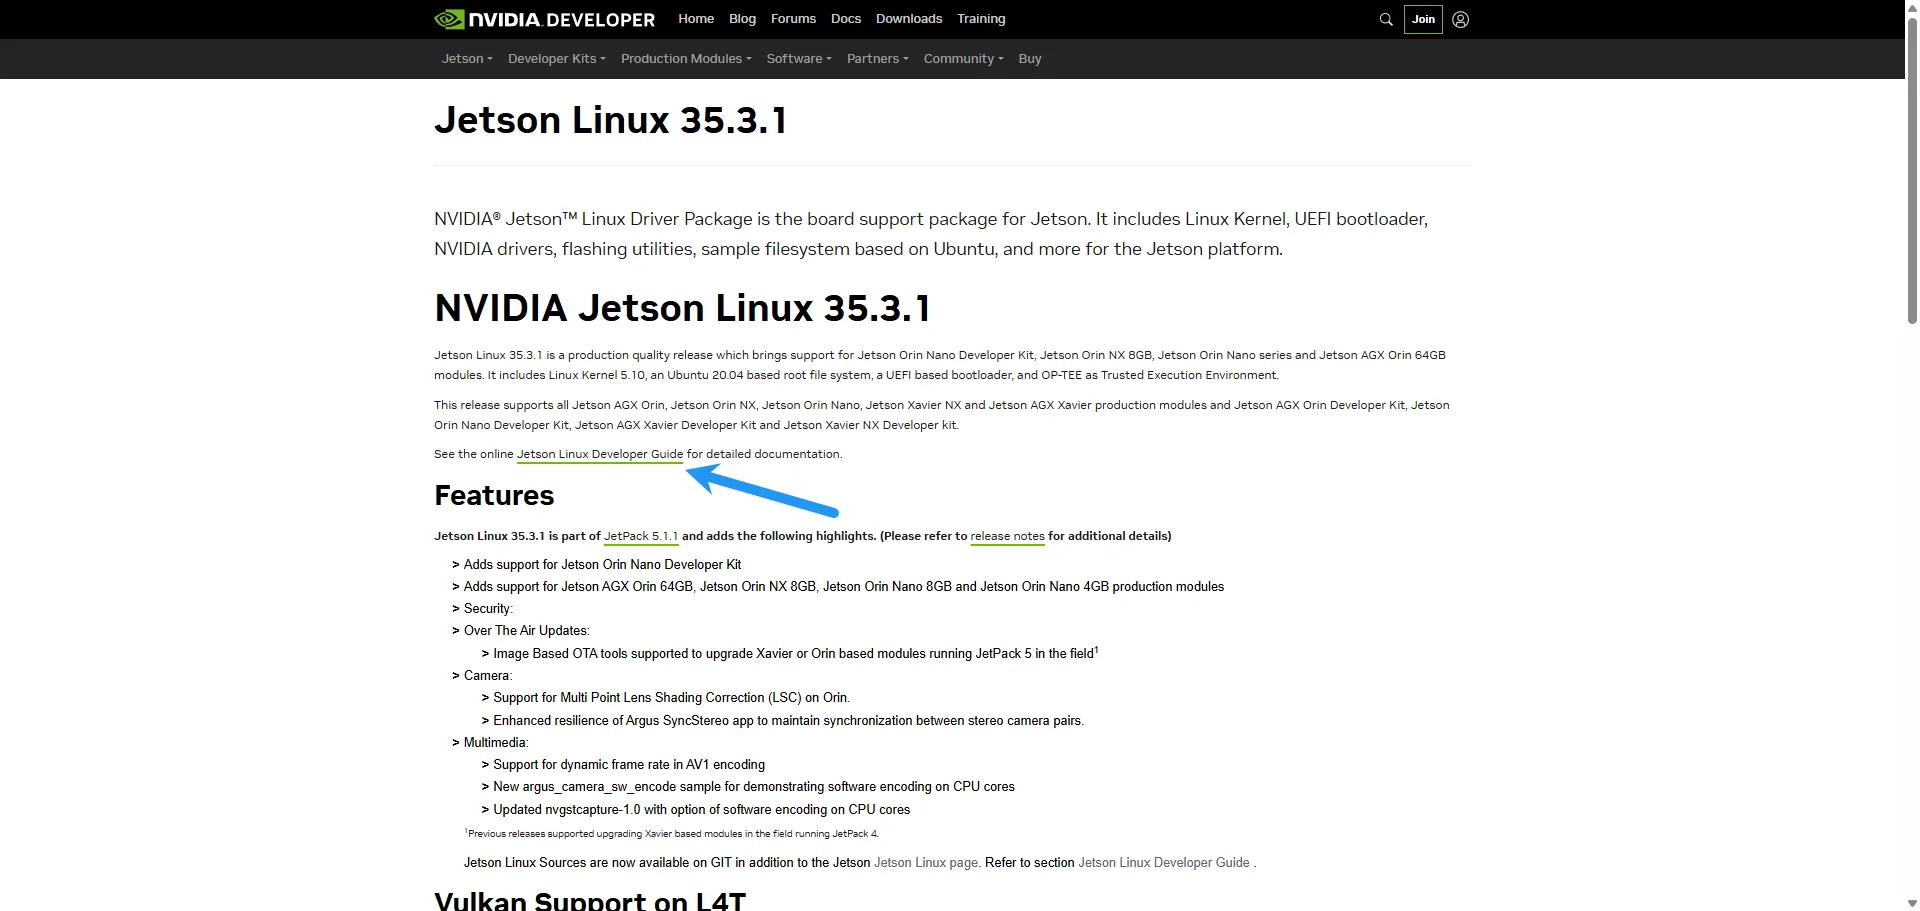Viewport: 1920px width, 911px height.
Task: Visit the Forums page
Action: coord(793,19)
